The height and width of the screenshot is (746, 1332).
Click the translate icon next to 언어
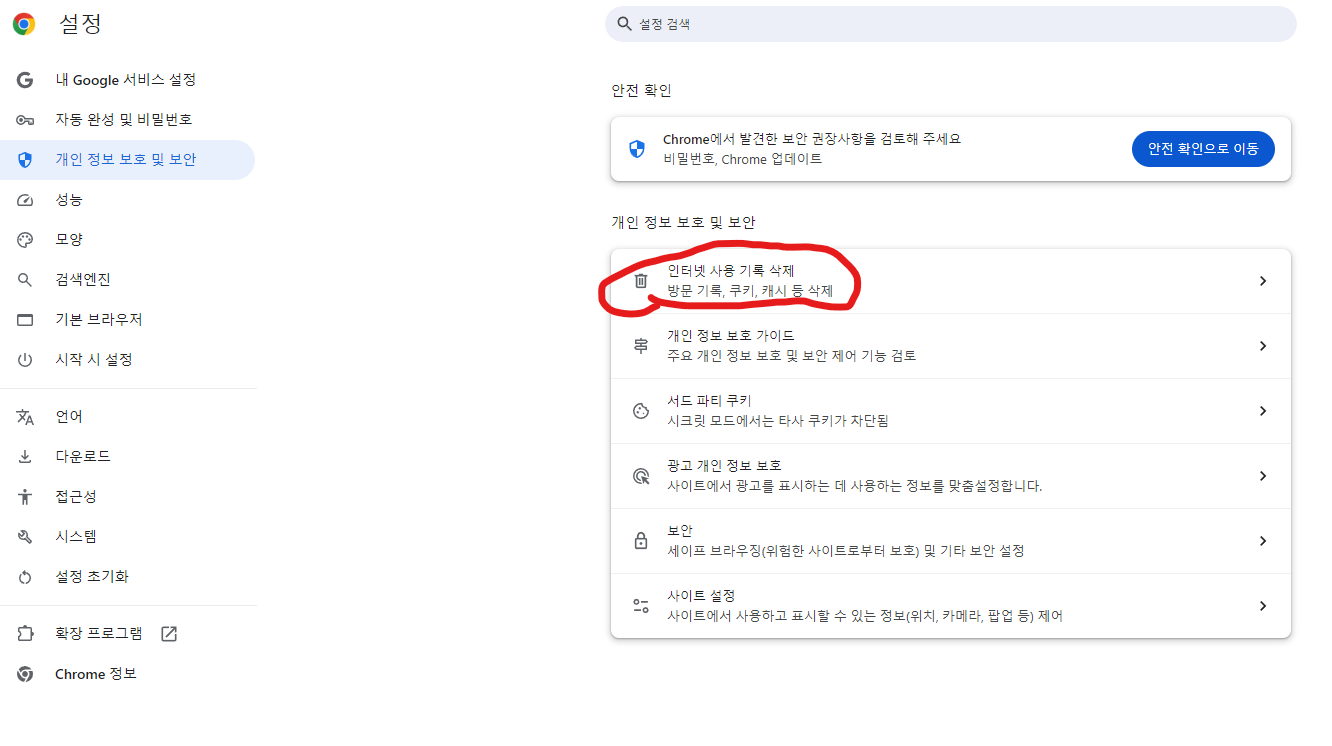(x=25, y=417)
